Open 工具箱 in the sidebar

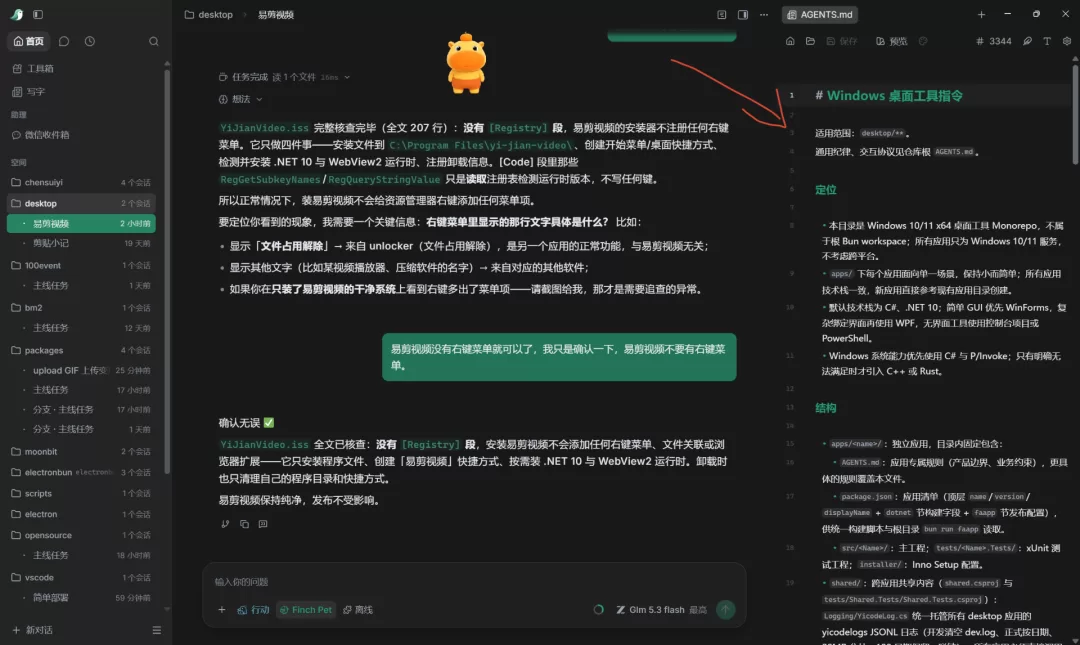coord(40,68)
